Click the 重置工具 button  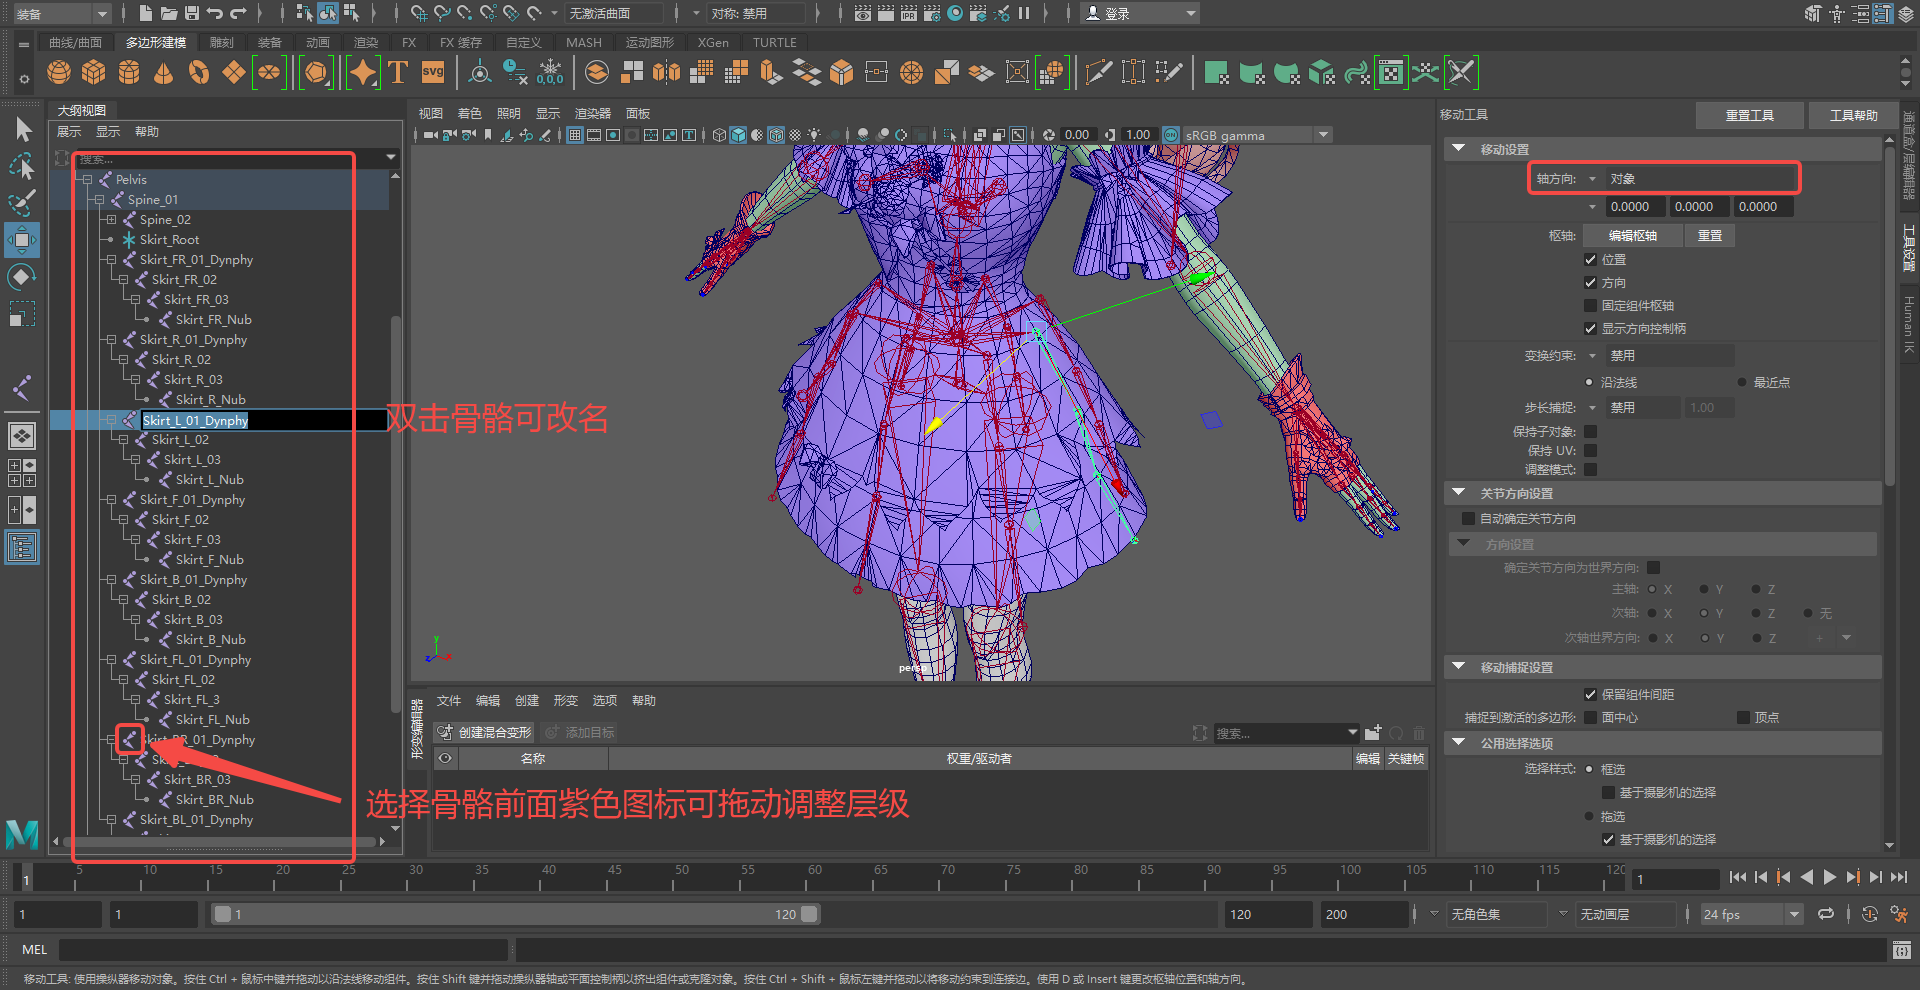coord(1749,115)
